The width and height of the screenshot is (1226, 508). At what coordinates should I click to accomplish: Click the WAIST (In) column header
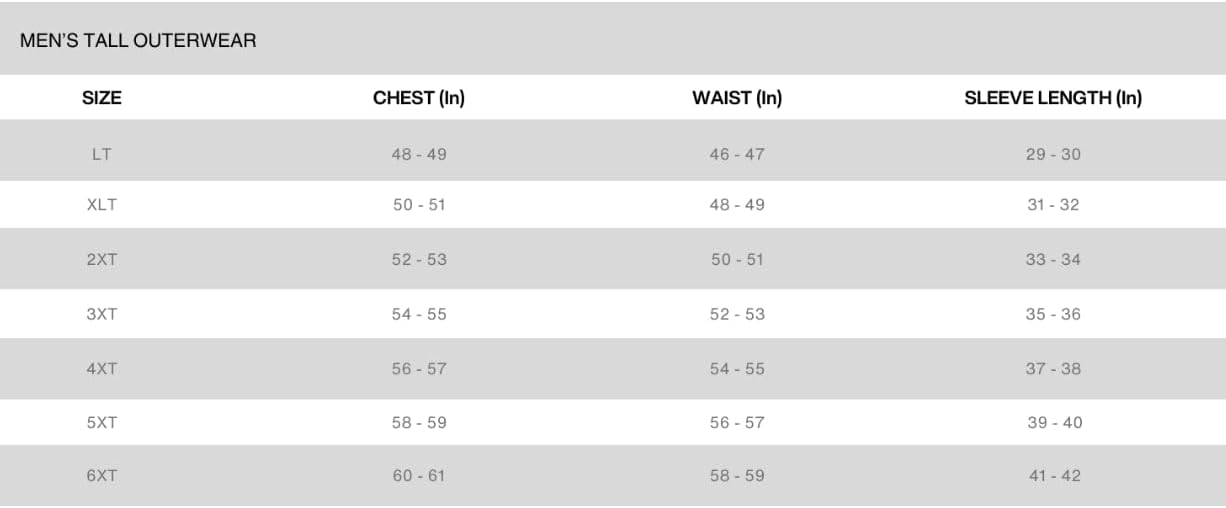(x=737, y=98)
